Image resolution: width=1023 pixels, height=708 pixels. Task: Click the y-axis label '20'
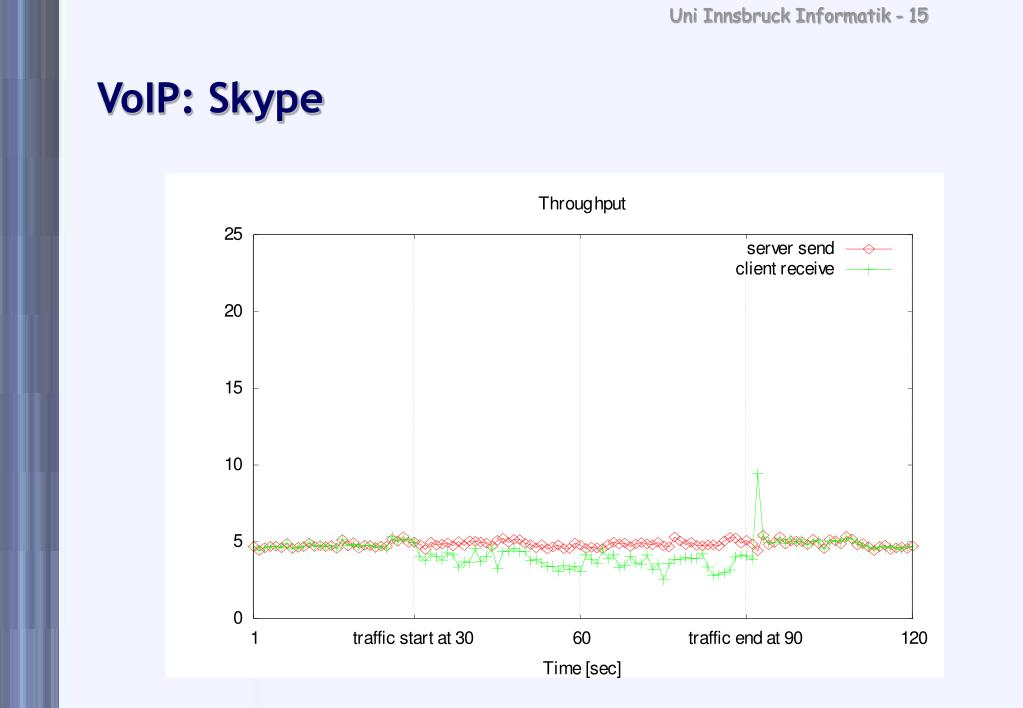click(233, 311)
